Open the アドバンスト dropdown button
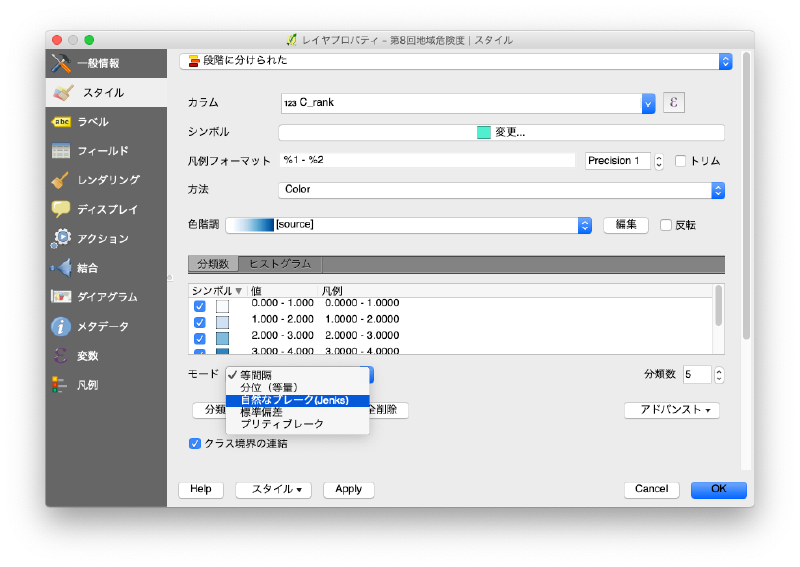 [x=671, y=410]
